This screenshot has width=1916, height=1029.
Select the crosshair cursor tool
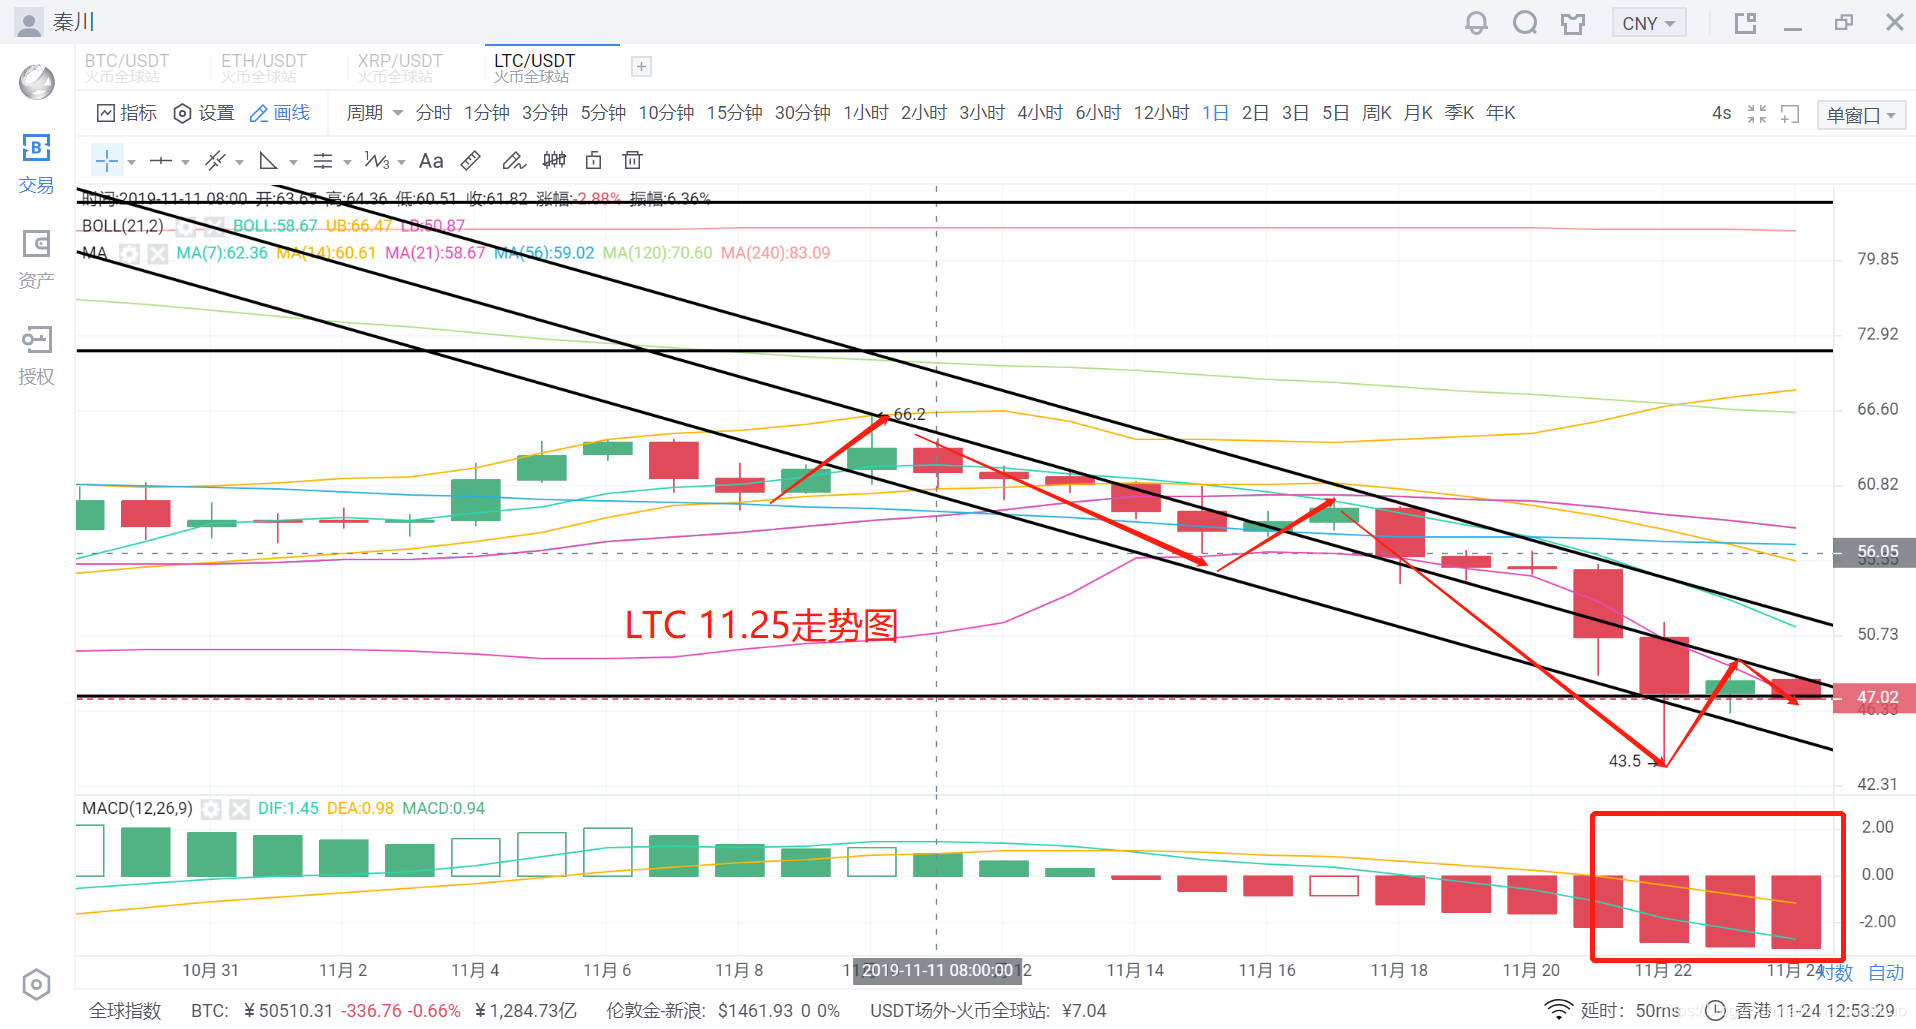(x=107, y=160)
